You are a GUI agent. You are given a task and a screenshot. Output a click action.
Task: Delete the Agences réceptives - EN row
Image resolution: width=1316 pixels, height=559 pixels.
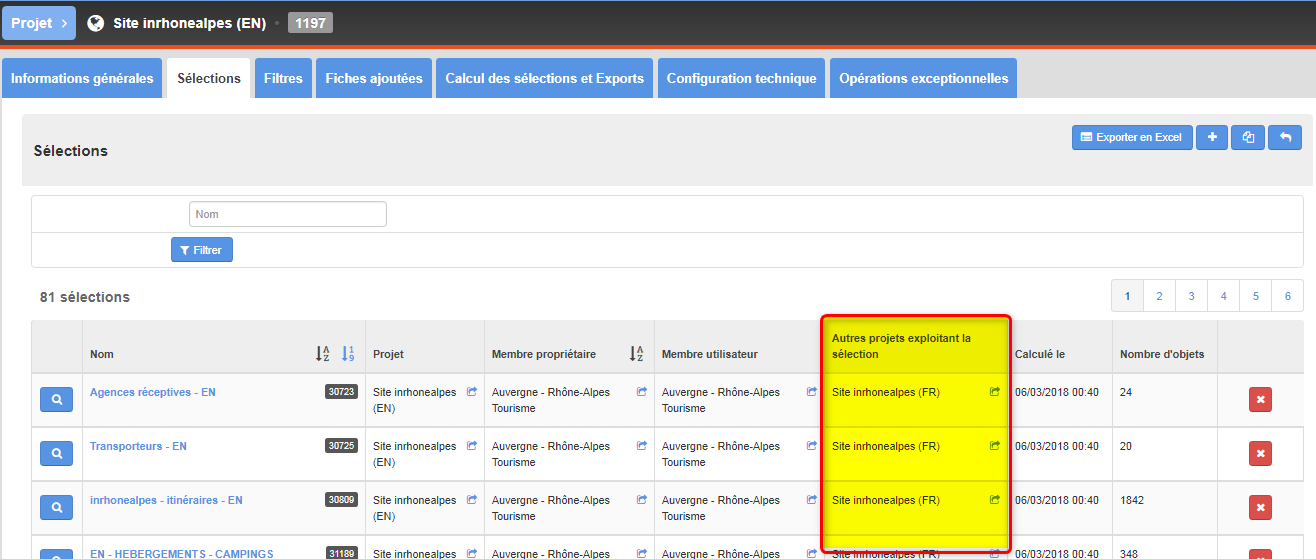tap(1260, 400)
